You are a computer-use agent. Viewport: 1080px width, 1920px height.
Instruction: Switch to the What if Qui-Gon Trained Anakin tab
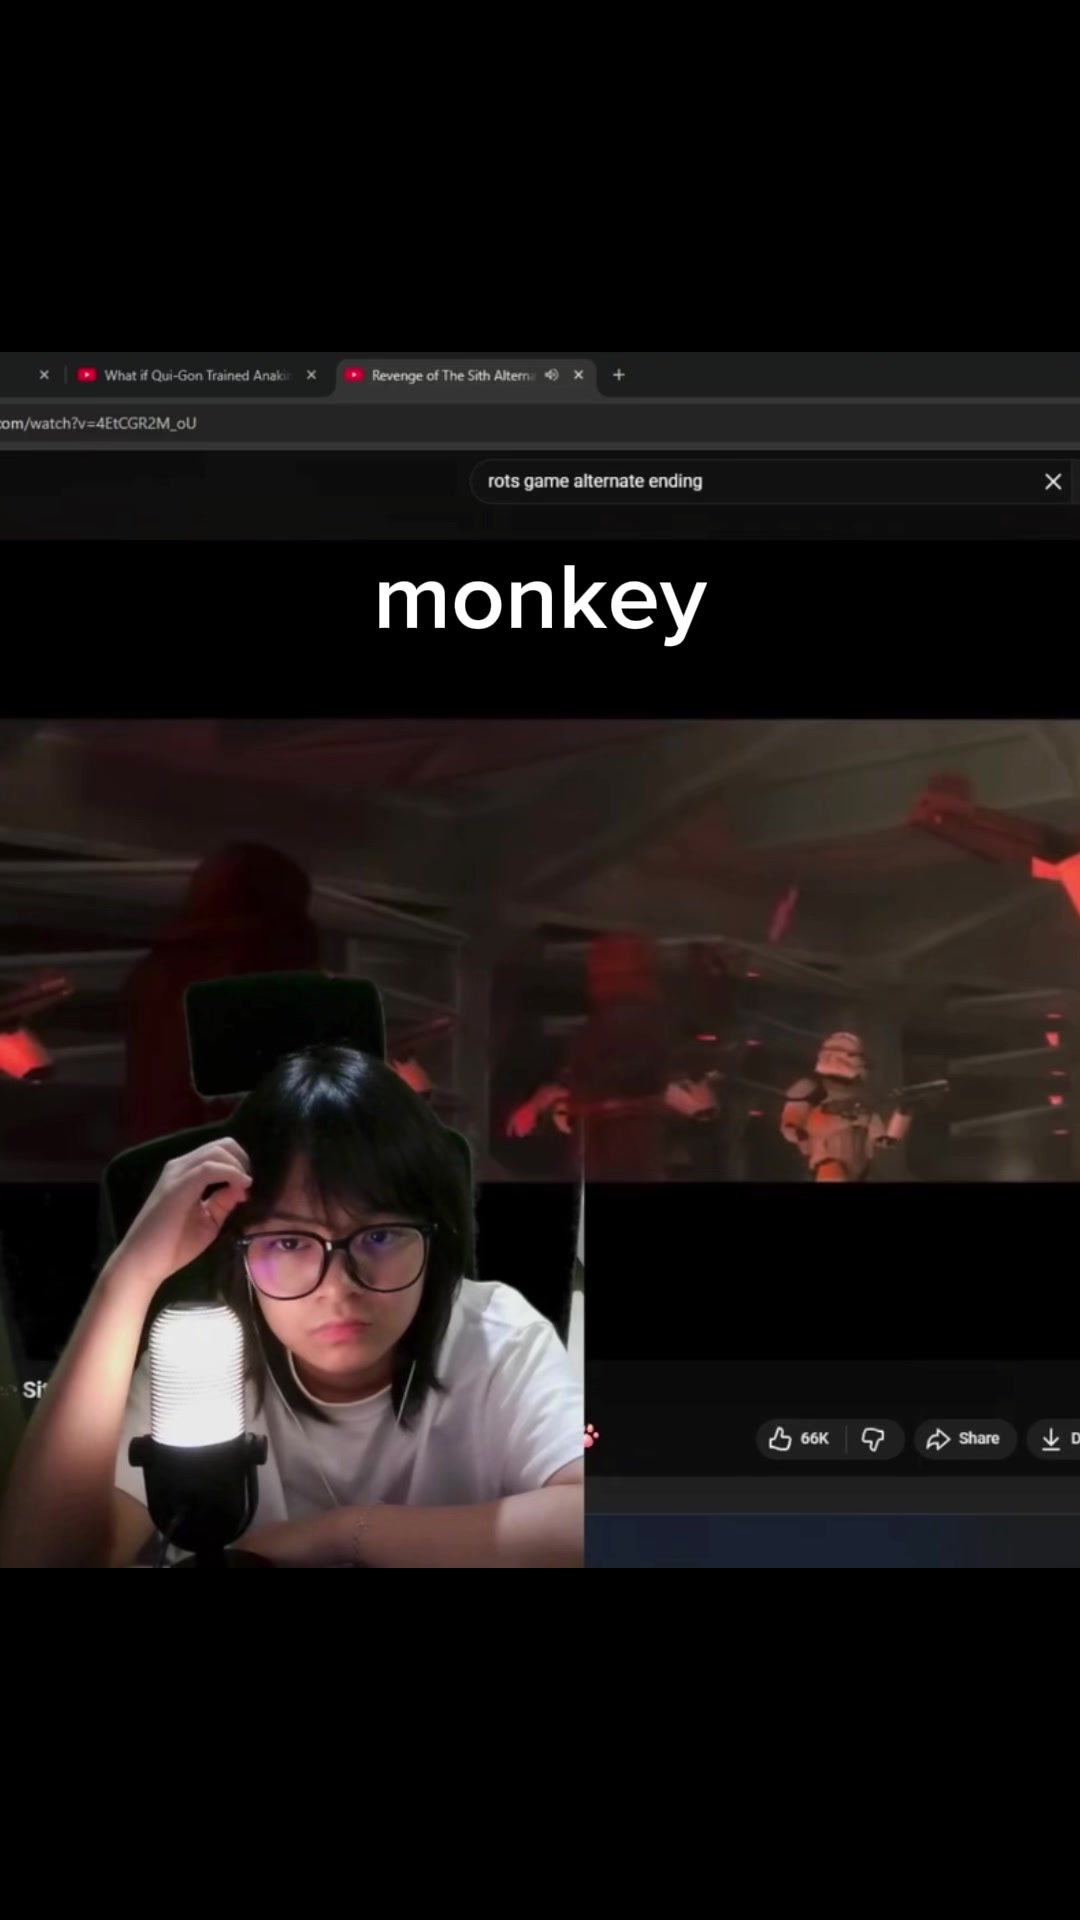click(x=197, y=375)
